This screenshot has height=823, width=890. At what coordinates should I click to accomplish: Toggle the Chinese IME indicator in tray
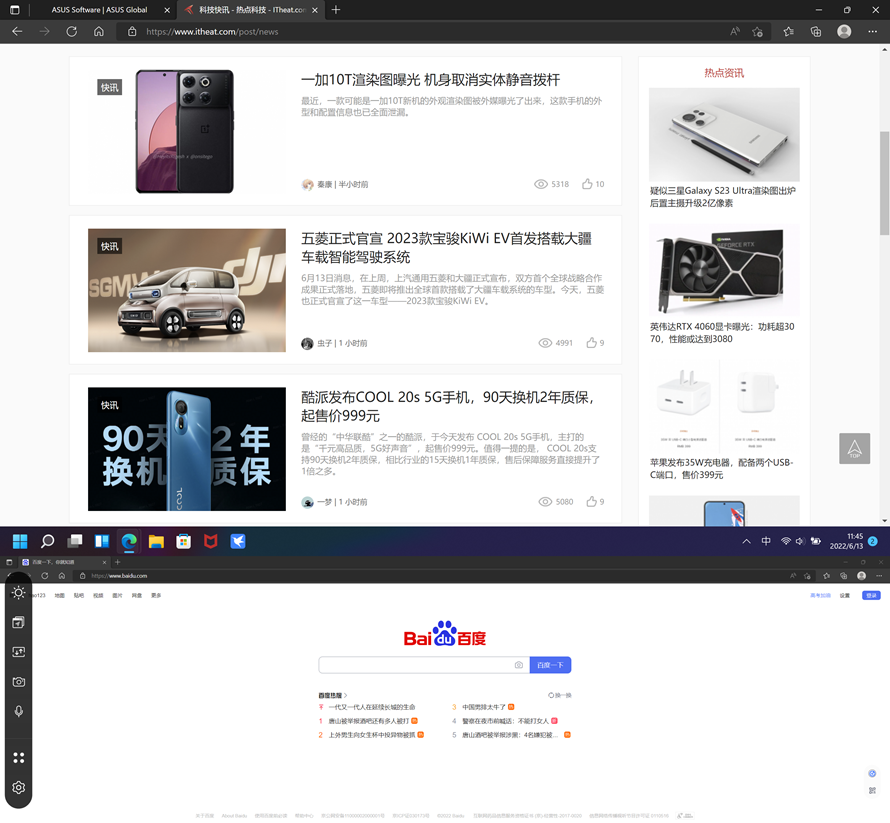click(x=766, y=541)
